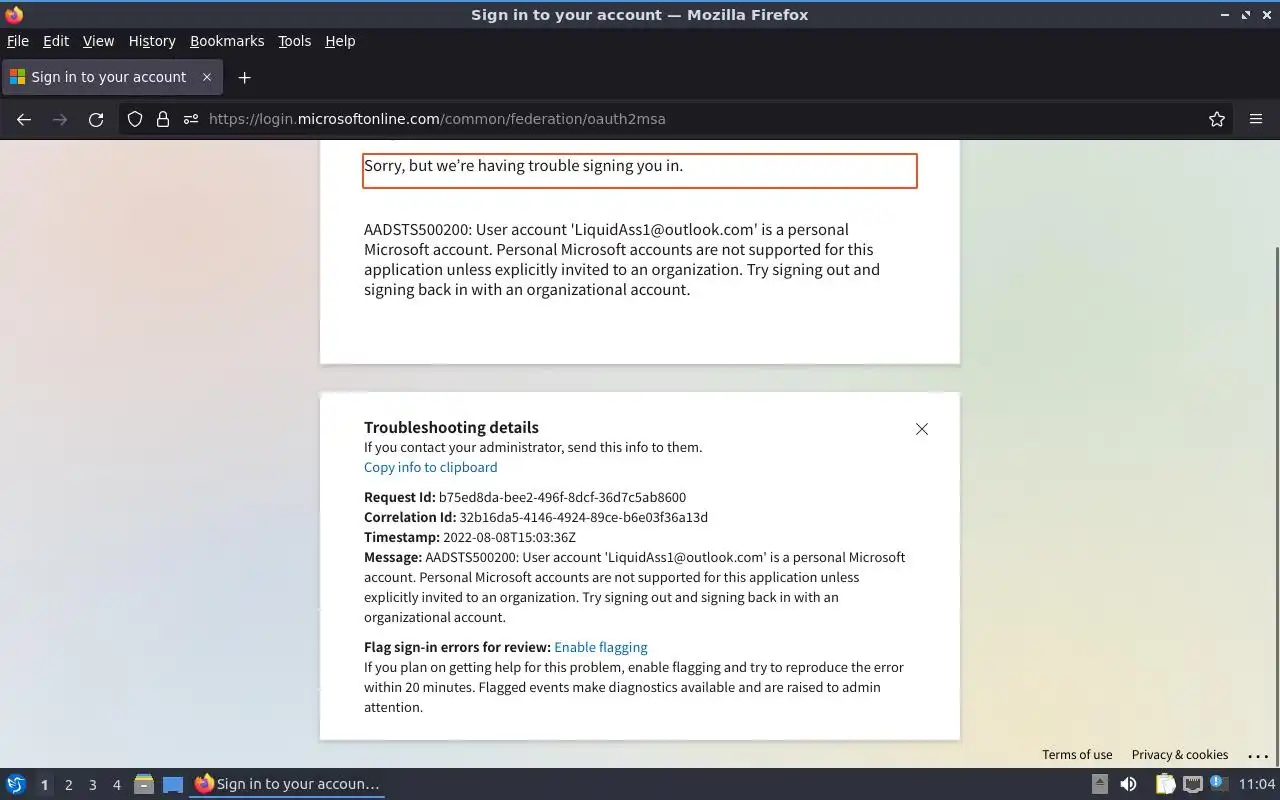Switch to workspace 3
1280x800 pixels.
click(x=92, y=785)
